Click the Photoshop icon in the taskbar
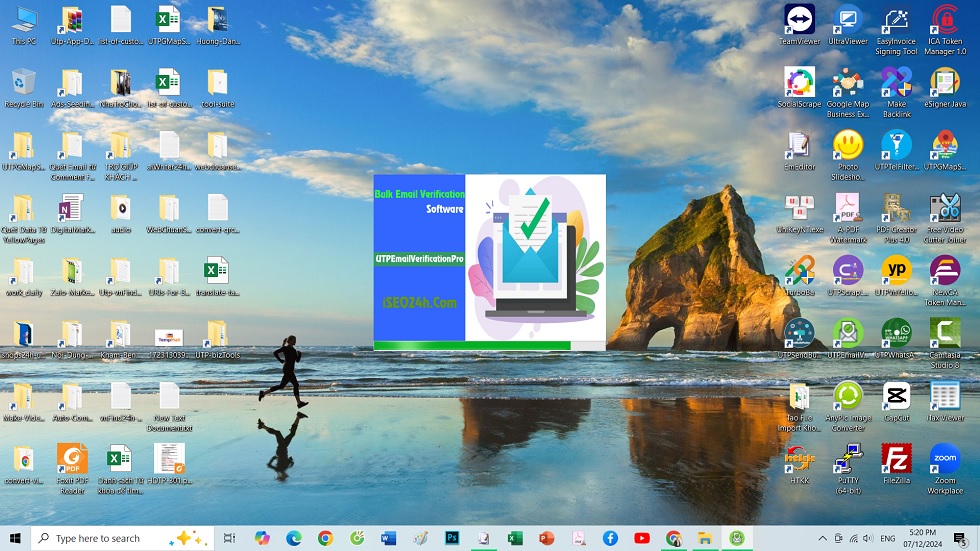The width and height of the screenshot is (980, 551). (x=452, y=538)
